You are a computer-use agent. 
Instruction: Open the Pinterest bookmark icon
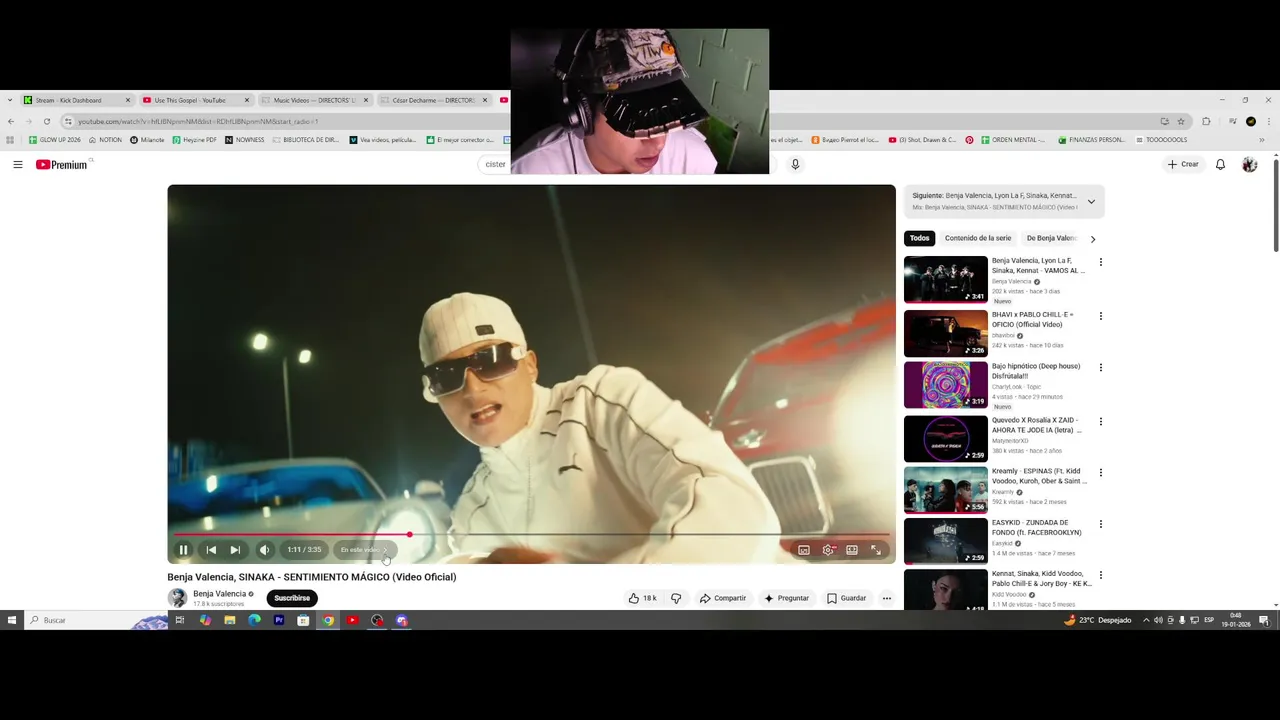pos(969,140)
